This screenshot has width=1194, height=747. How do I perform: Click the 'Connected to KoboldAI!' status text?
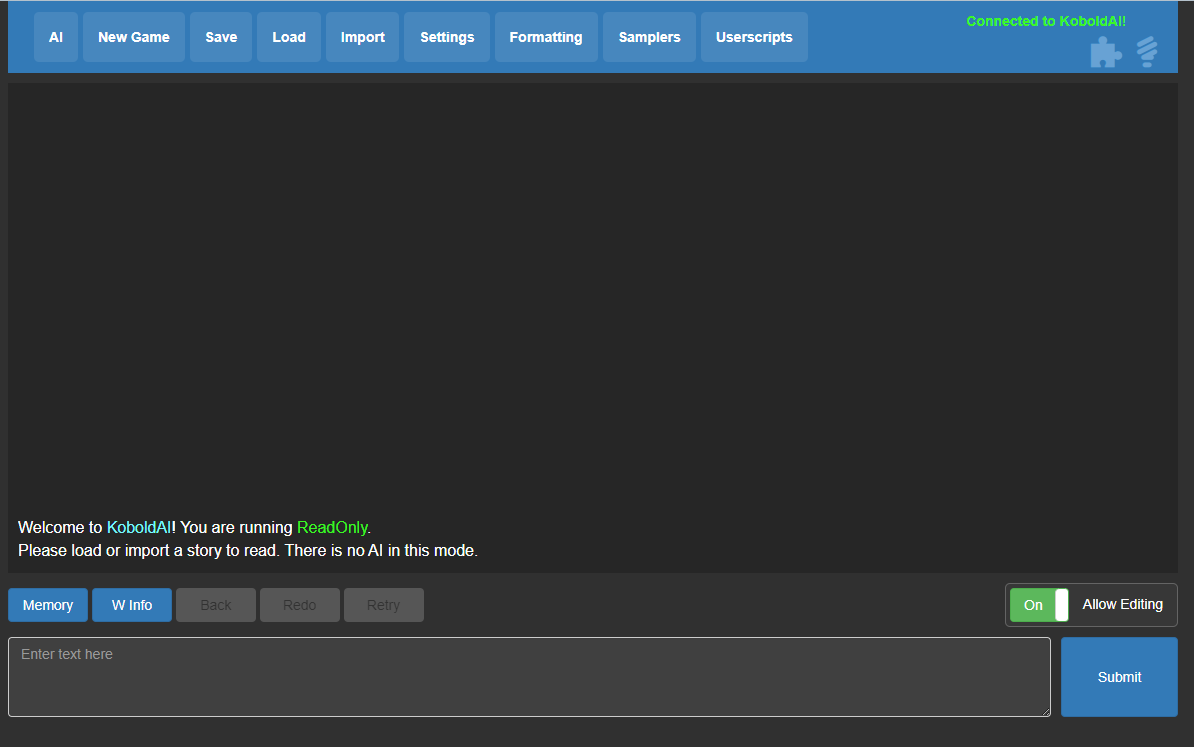pyautogui.click(x=1046, y=21)
